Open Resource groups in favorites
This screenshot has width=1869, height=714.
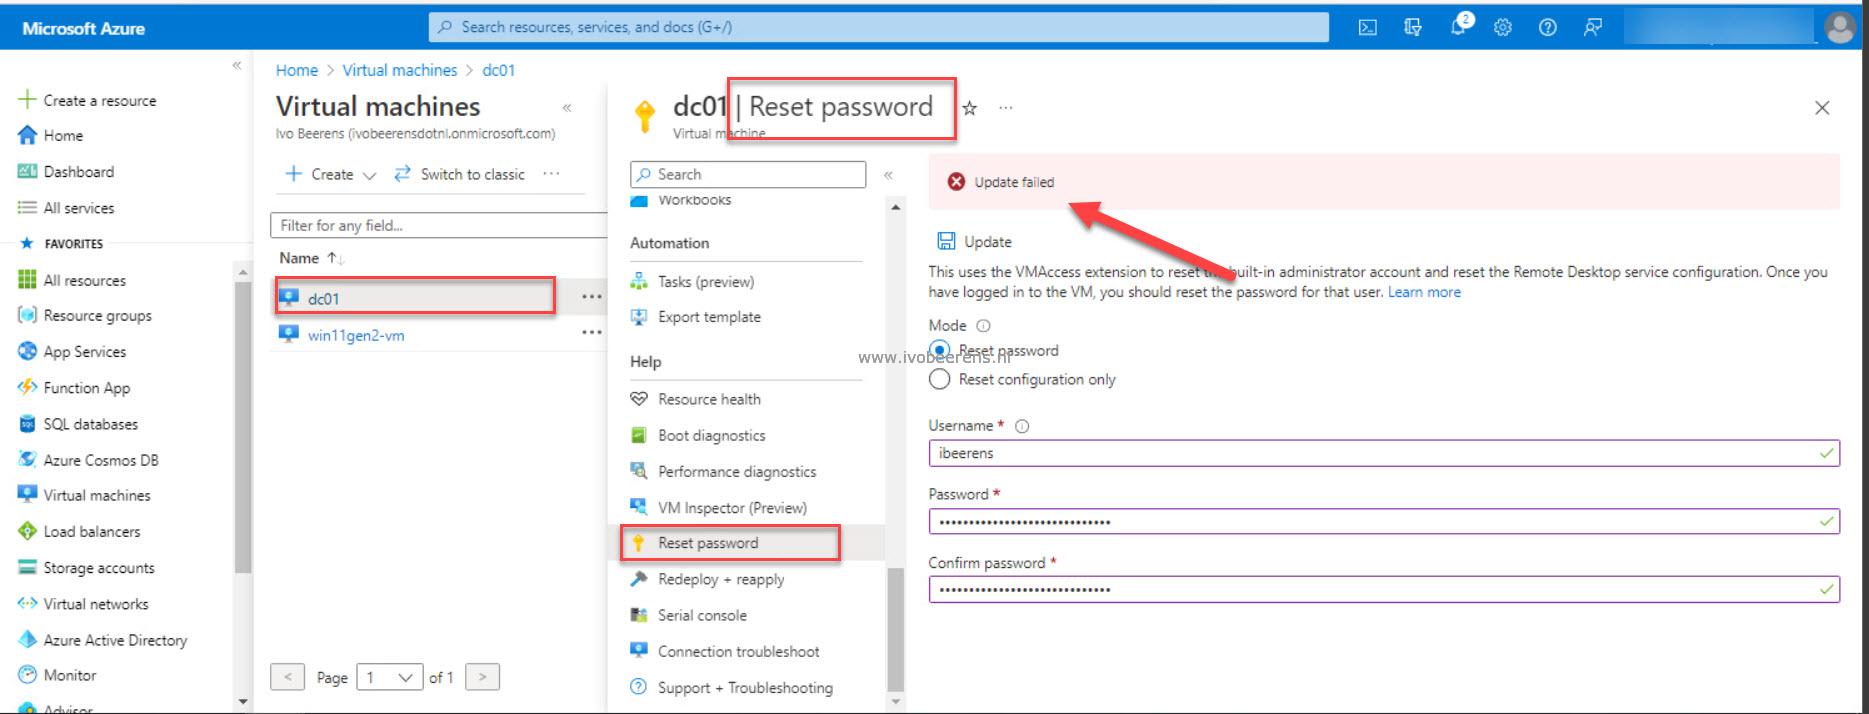point(85,315)
